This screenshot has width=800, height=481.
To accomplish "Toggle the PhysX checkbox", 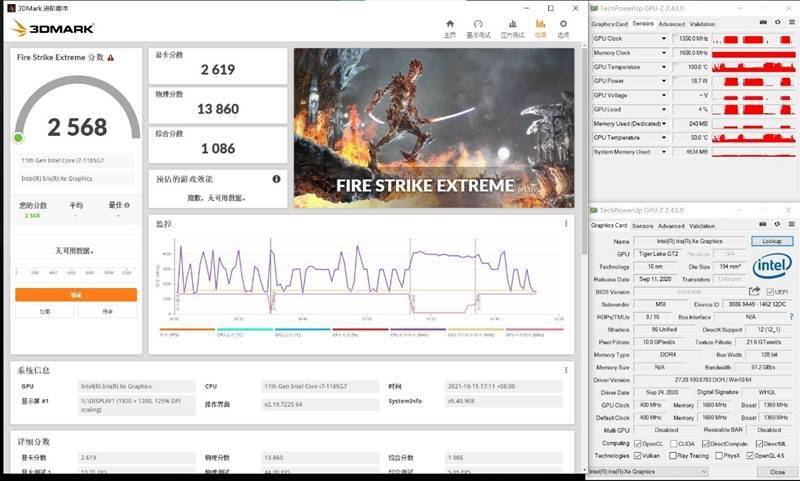I will coord(719,455).
